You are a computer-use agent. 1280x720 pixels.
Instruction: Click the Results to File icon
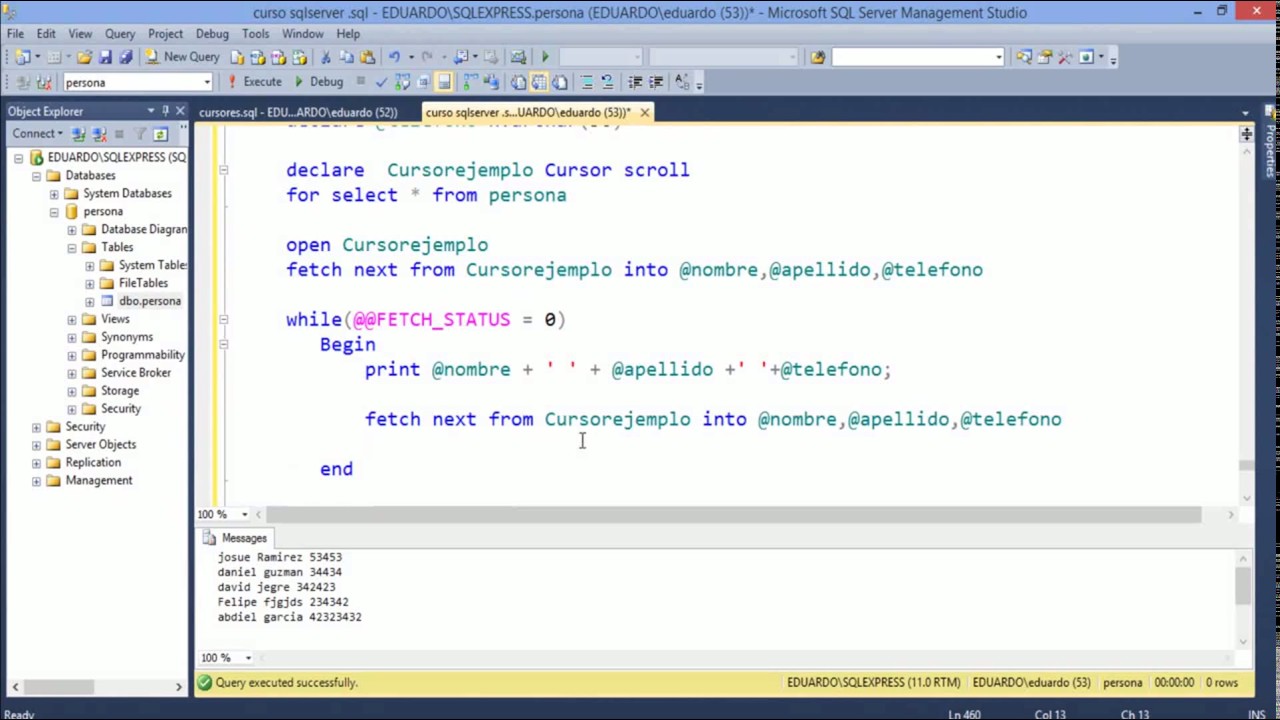(559, 82)
